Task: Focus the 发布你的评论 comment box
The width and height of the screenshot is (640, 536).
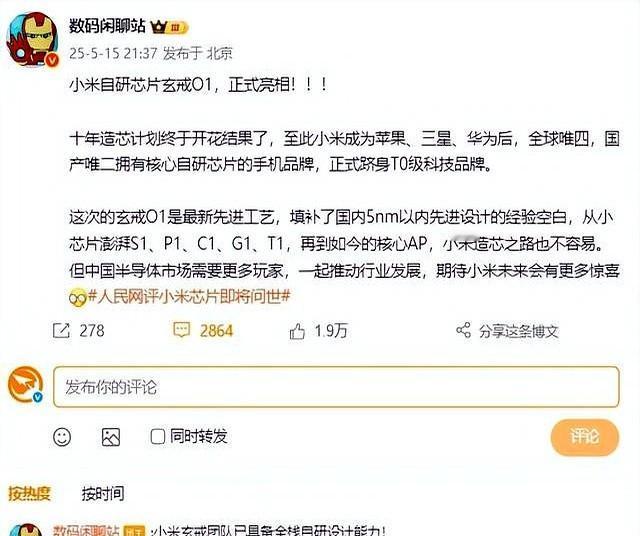Action: coord(336,387)
